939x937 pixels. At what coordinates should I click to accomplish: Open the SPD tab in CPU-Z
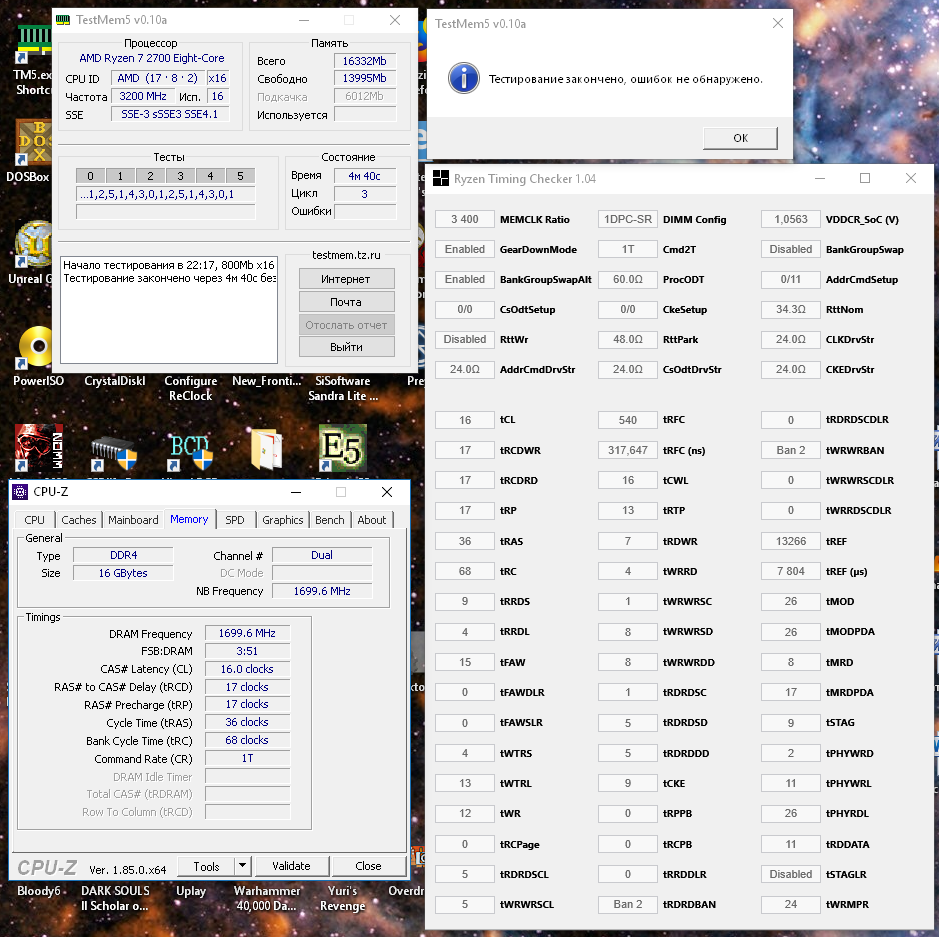pos(235,520)
